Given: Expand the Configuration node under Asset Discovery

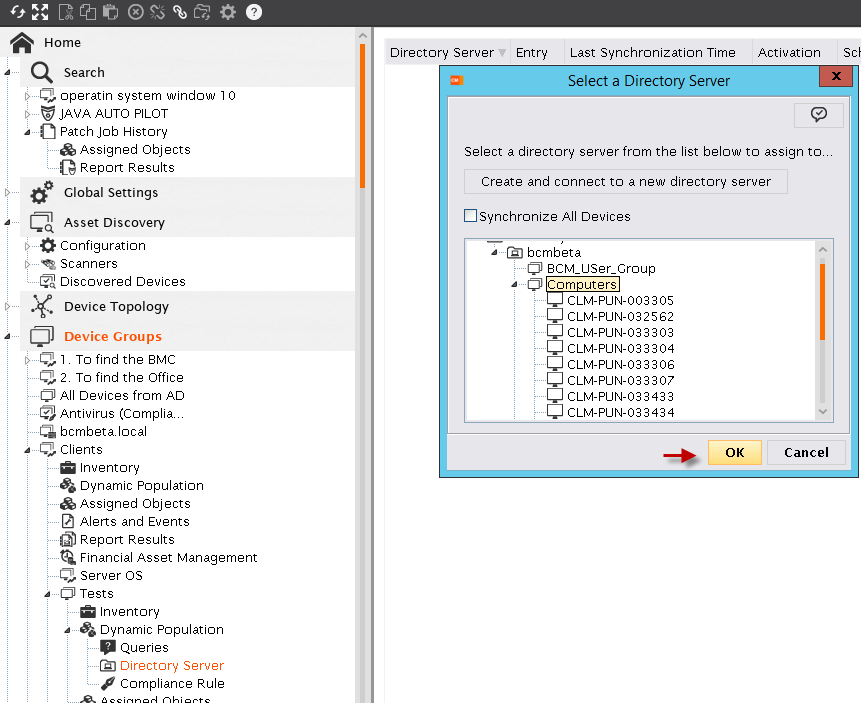Looking at the screenshot, I should point(27,246).
